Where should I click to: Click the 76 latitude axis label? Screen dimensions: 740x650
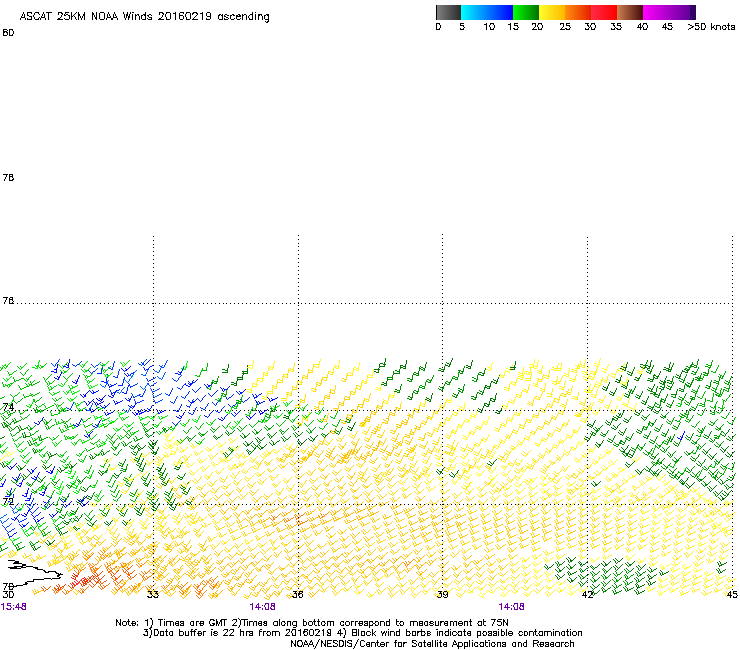8,301
